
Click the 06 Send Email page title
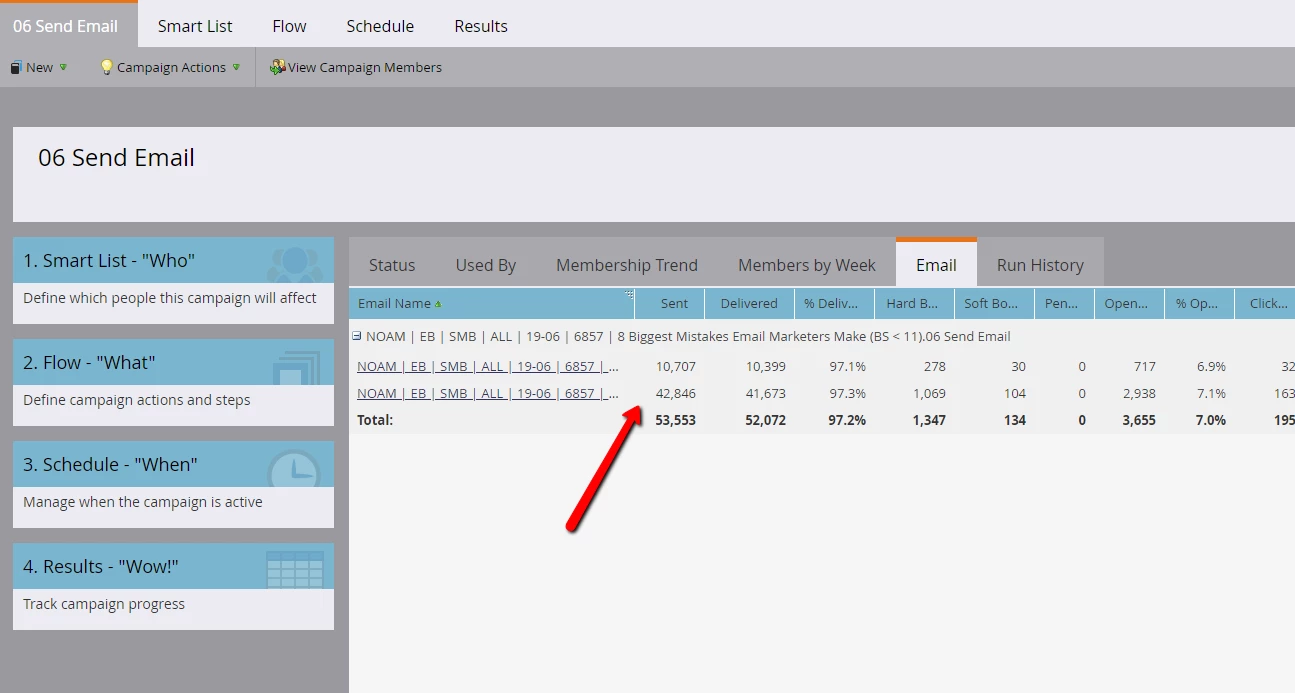(116, 158)
